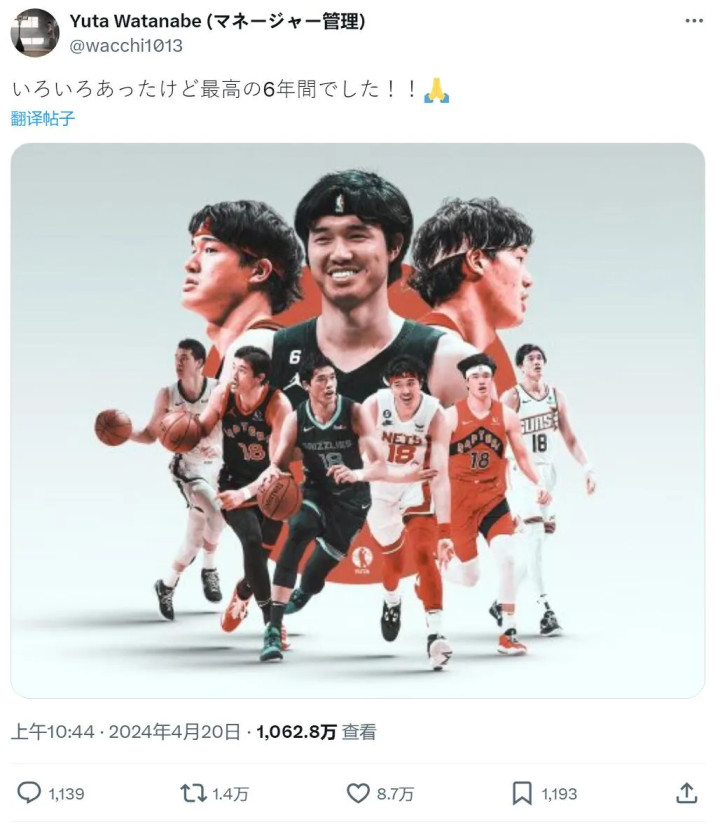Like the post with heart icon
Viewport: 720px width, 824px height.
358,793
